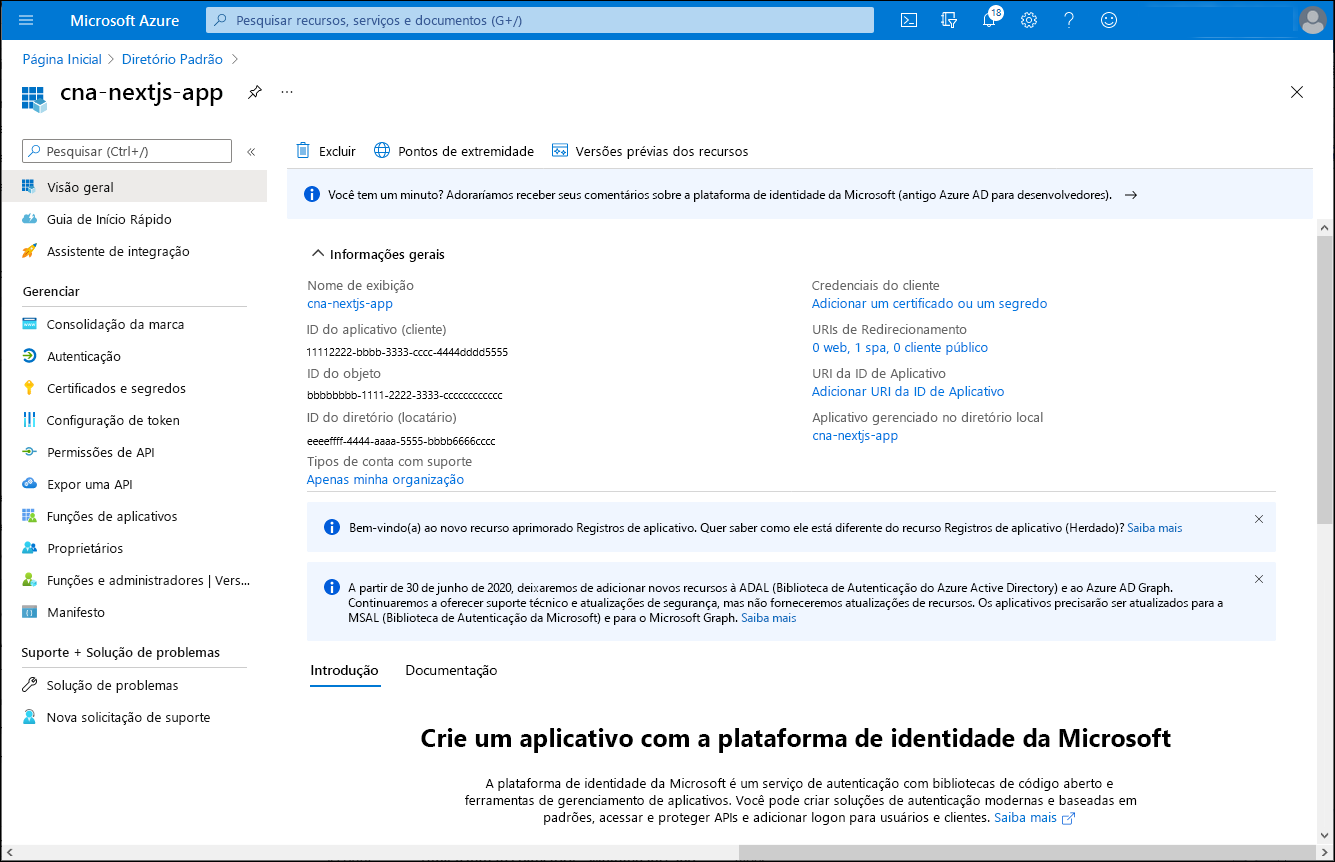Click Página Inicial breadcrumb

[62, 59]
